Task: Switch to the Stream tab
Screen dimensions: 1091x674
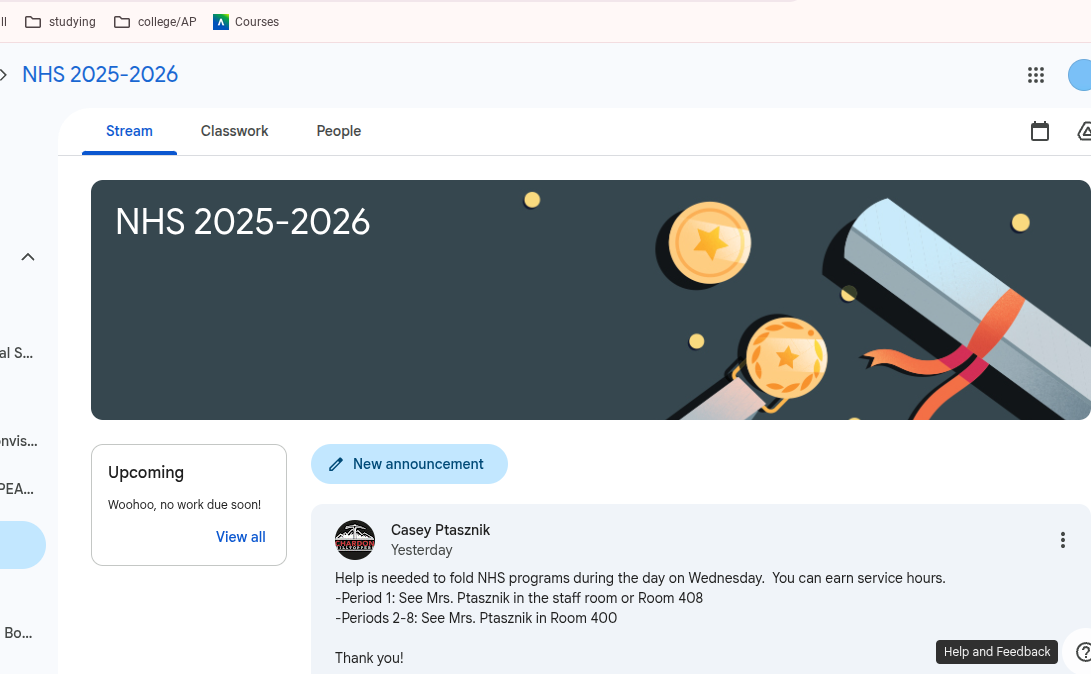Action: point(129,131)
